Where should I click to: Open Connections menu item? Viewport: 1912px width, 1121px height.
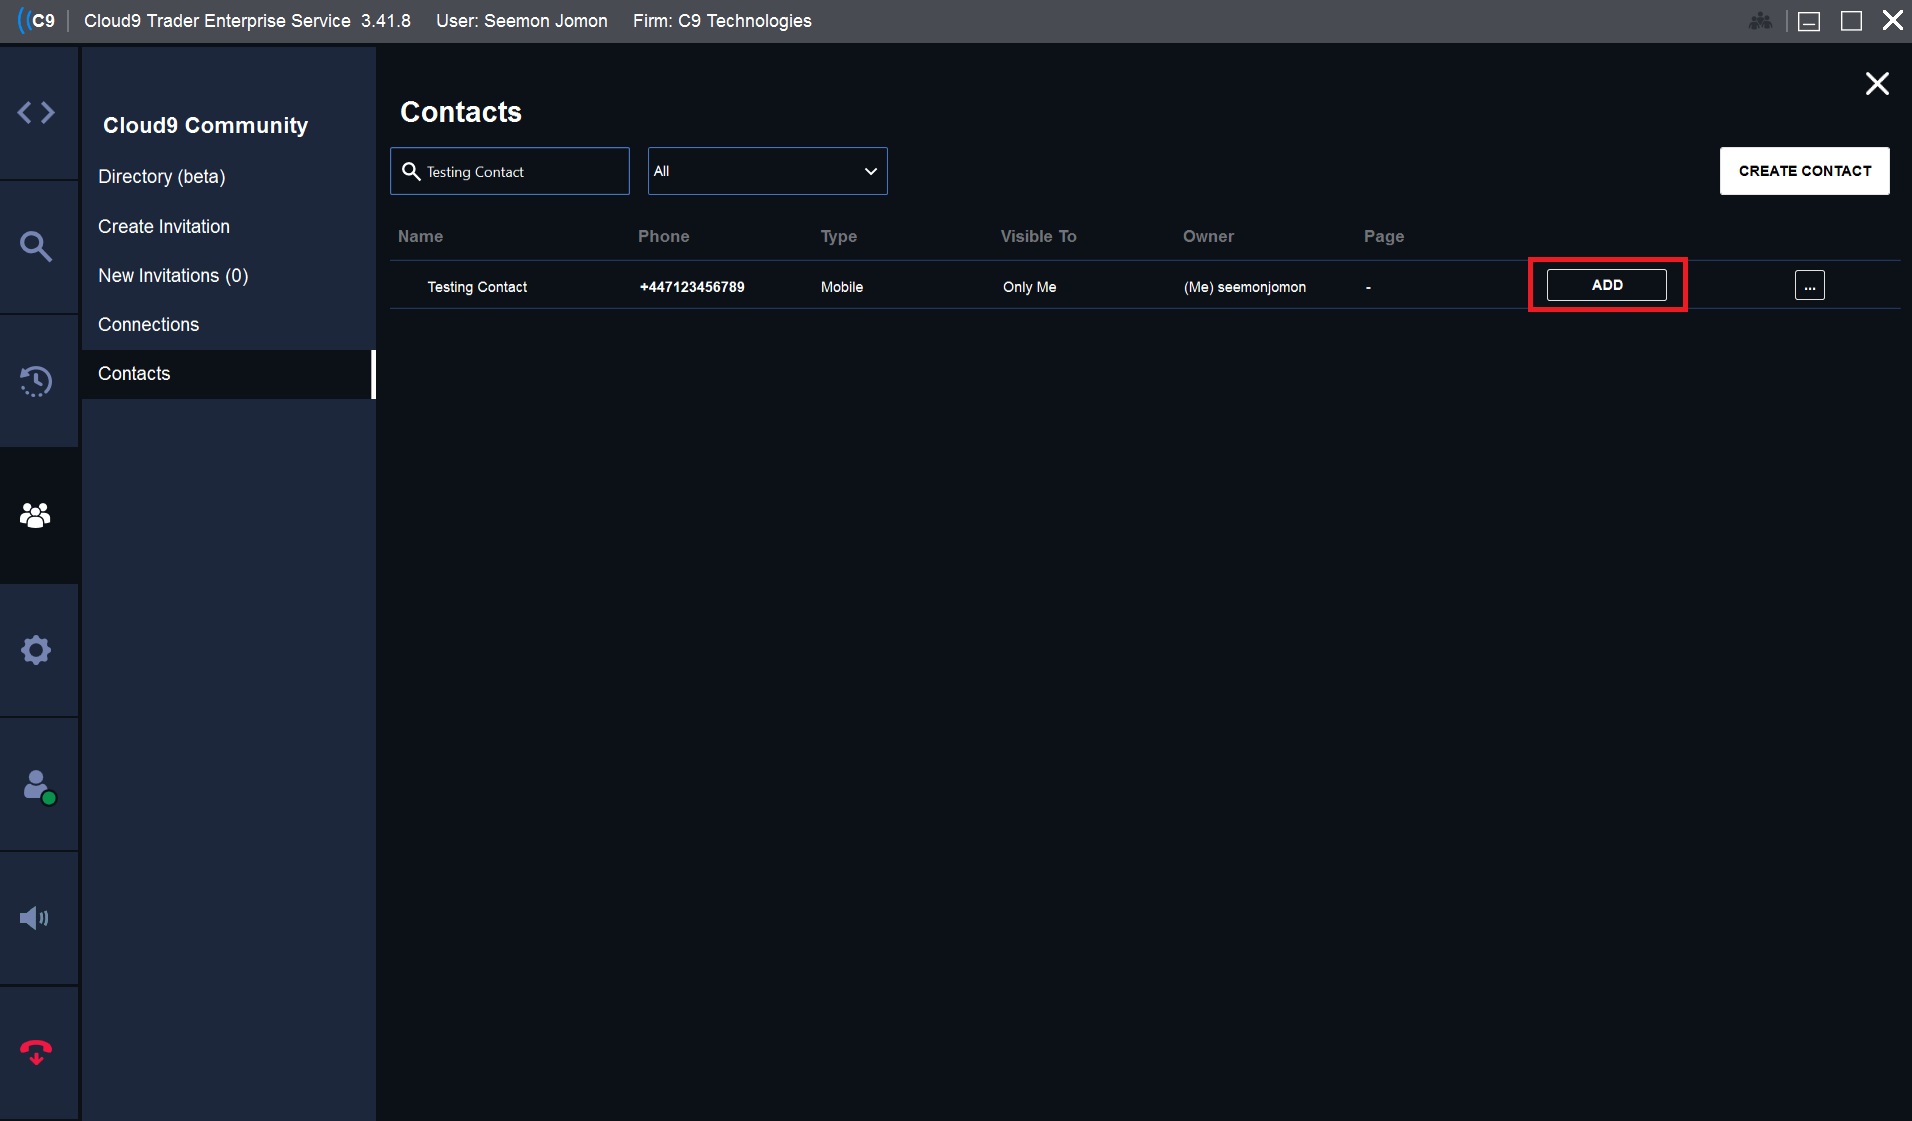coord(148,325)
